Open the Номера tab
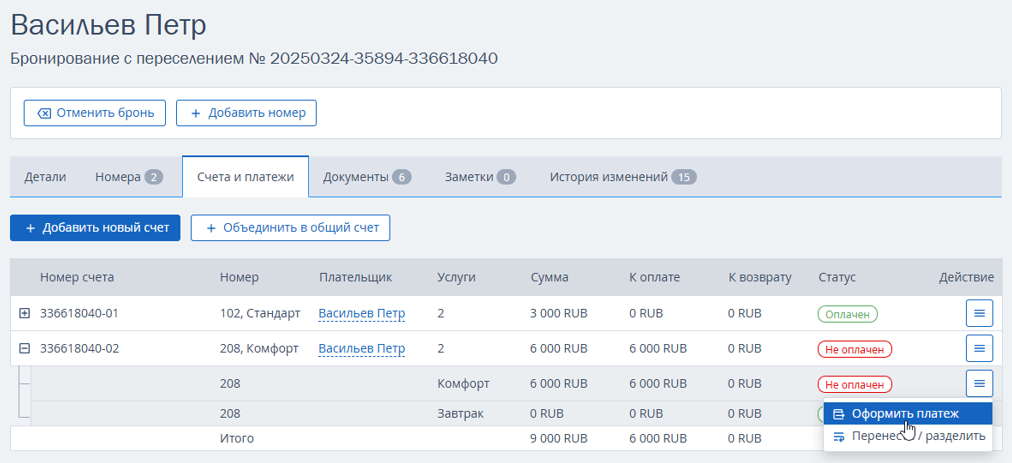Image resolution: width=1012 pixels, height=463 pixels. (129, 177)
